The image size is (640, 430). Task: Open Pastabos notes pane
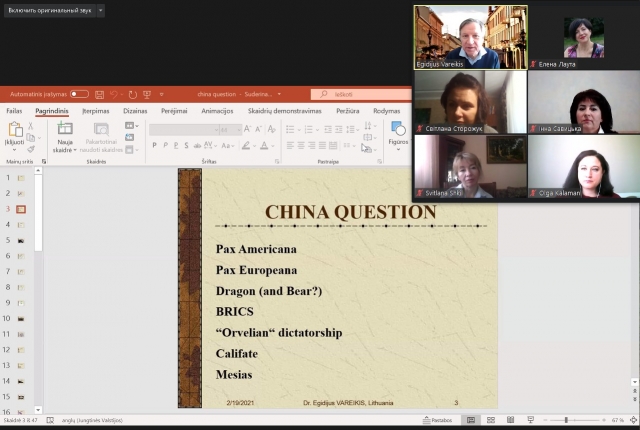point(437,420)
